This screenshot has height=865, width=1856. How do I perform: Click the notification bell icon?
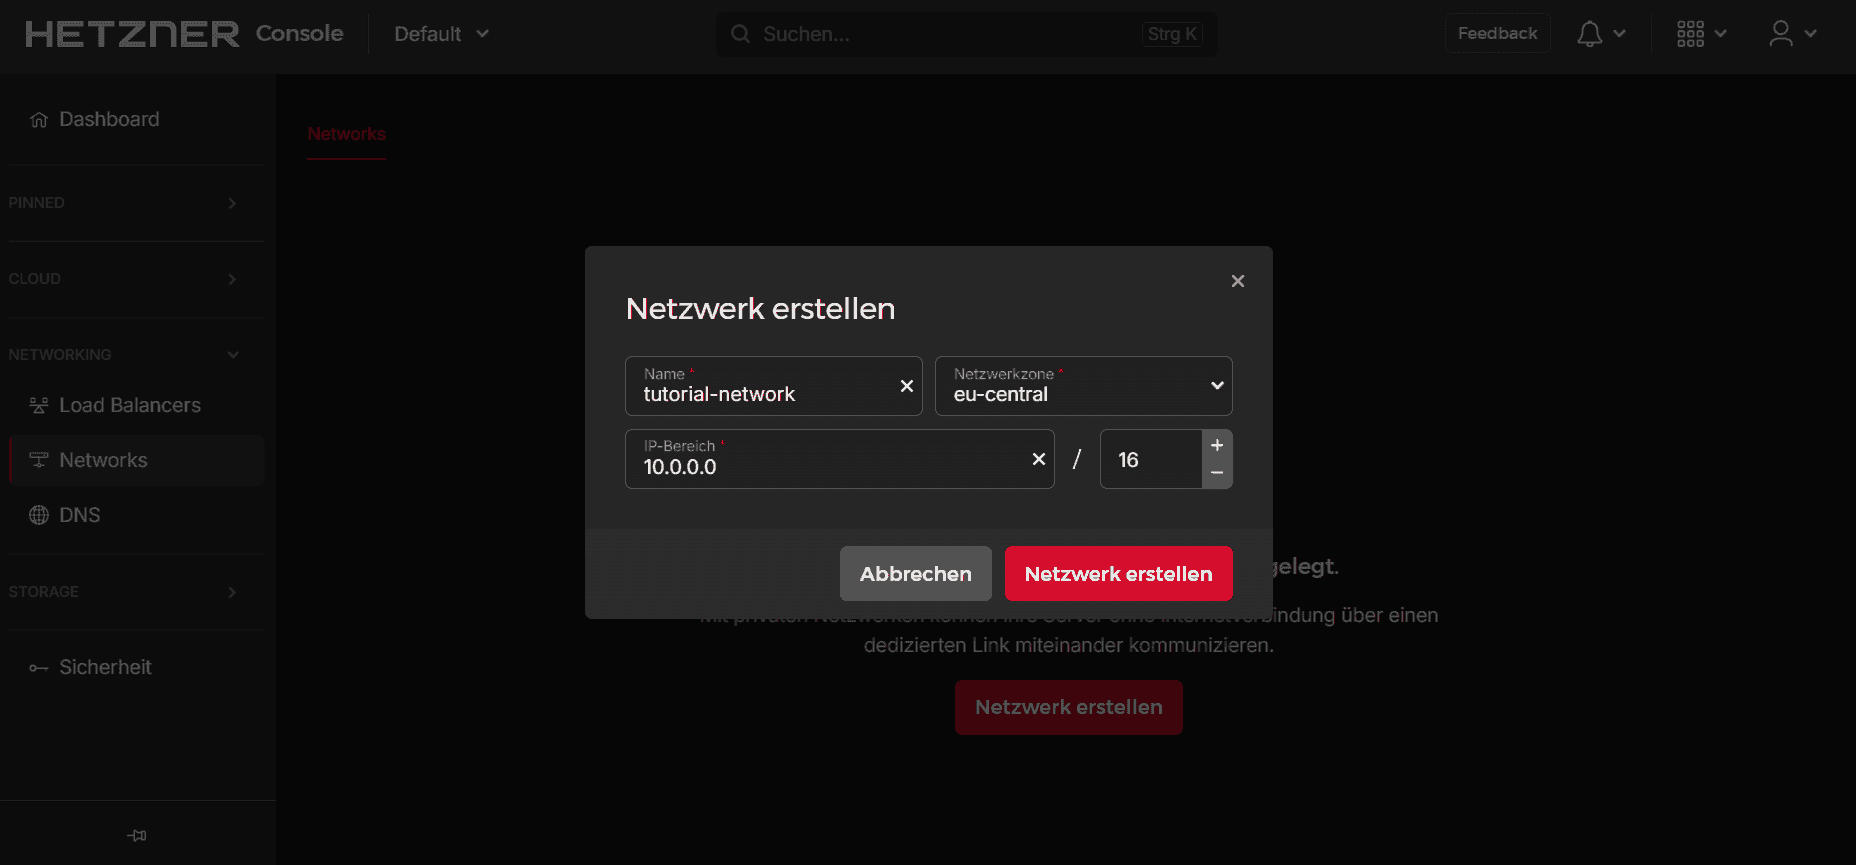(1589, 34)
